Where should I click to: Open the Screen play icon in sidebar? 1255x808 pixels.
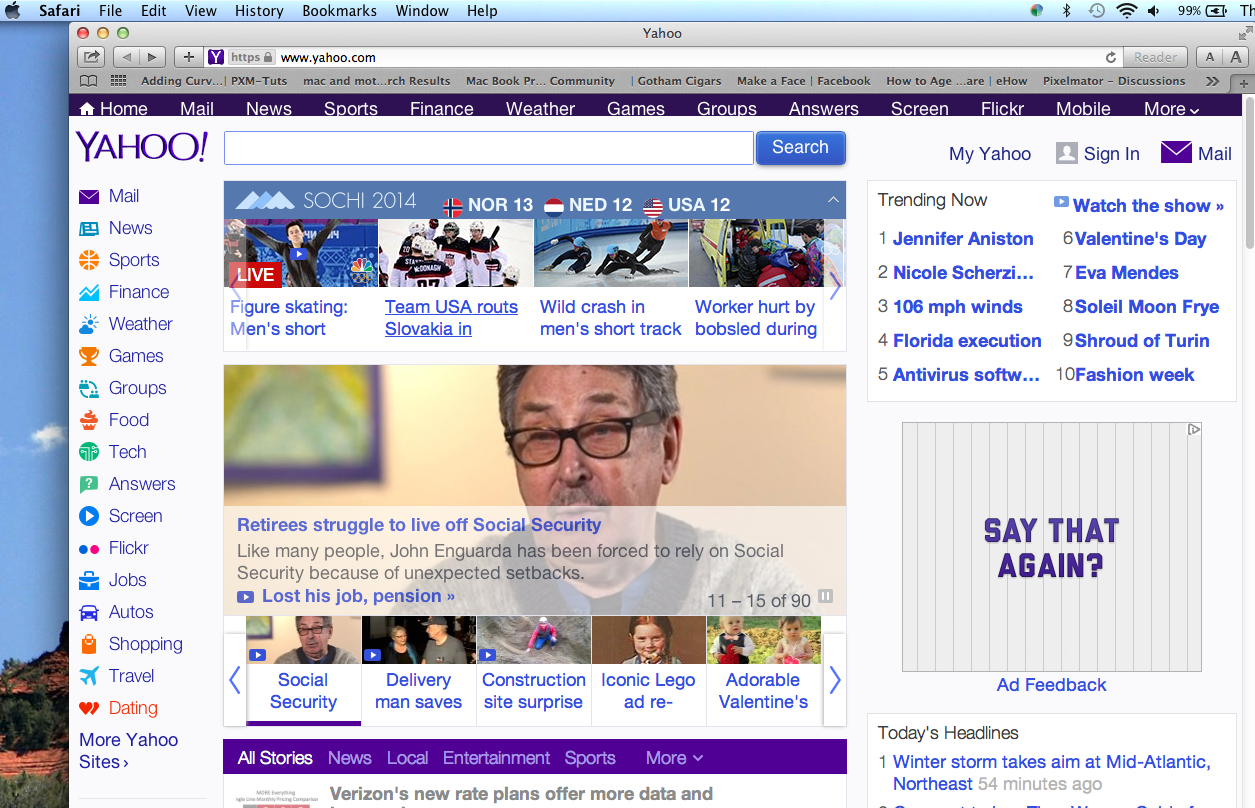(x=89, y=516)
